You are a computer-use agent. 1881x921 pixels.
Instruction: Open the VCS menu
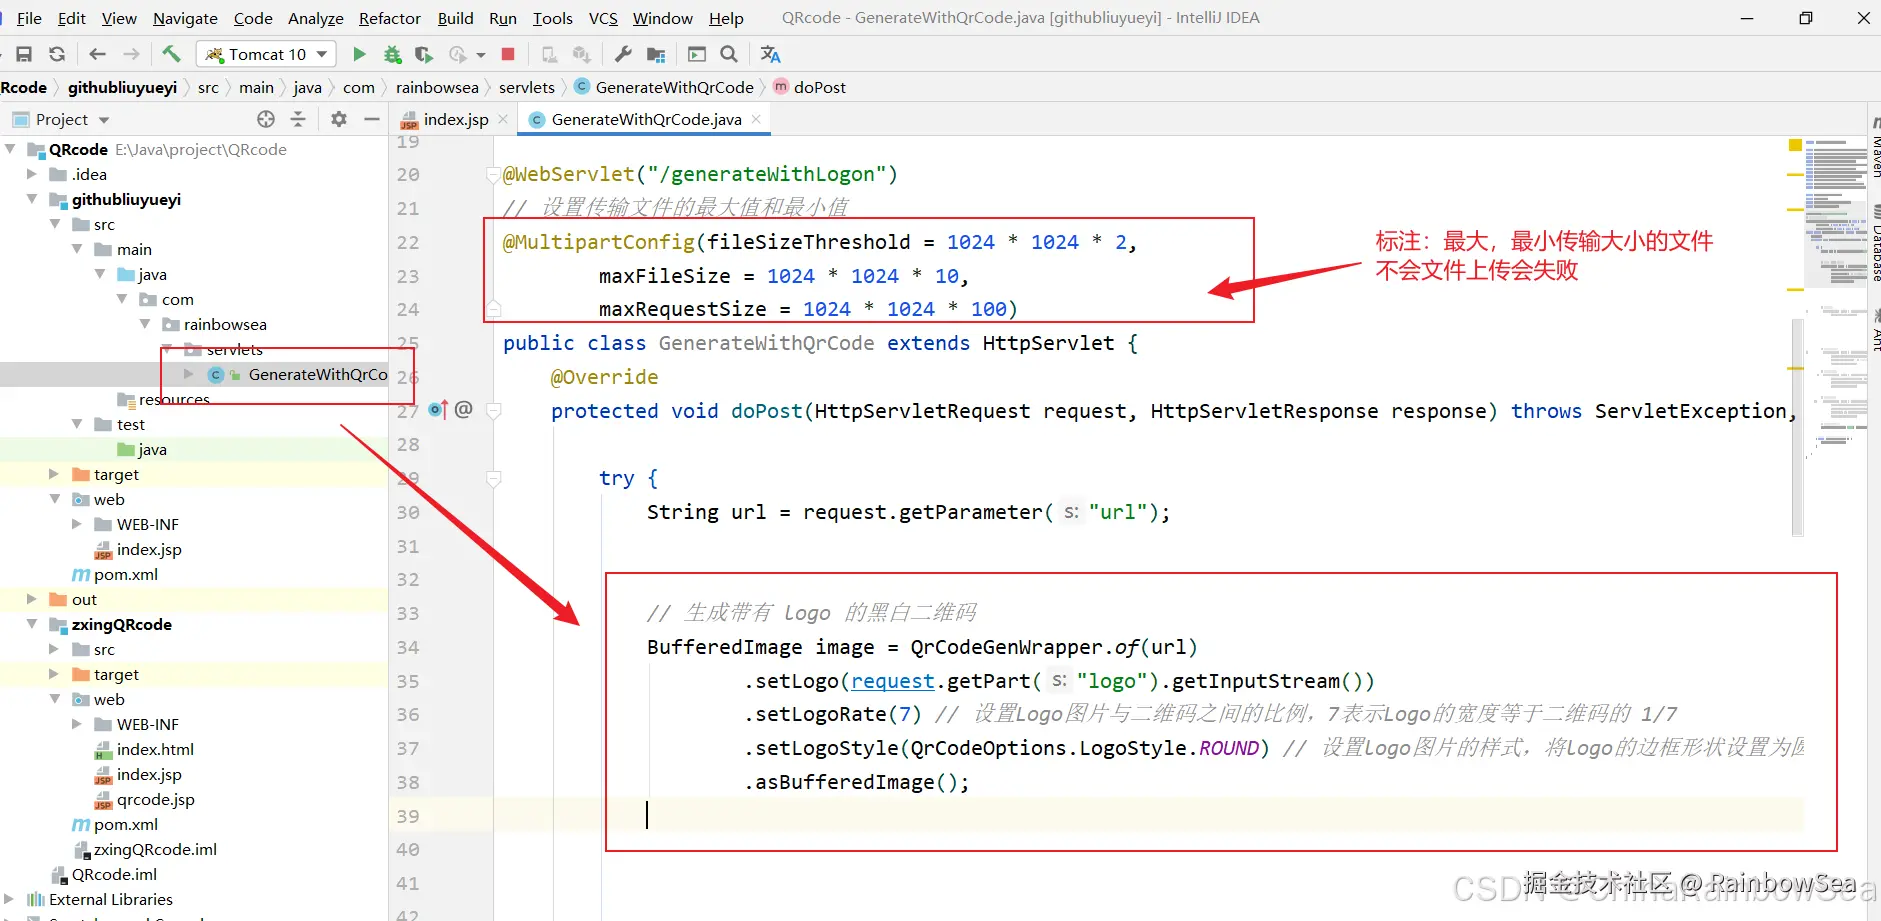pos(603,18)
